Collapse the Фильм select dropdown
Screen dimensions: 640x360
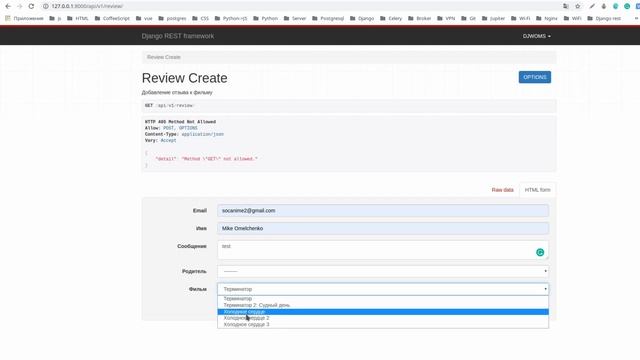click(383, 289)
